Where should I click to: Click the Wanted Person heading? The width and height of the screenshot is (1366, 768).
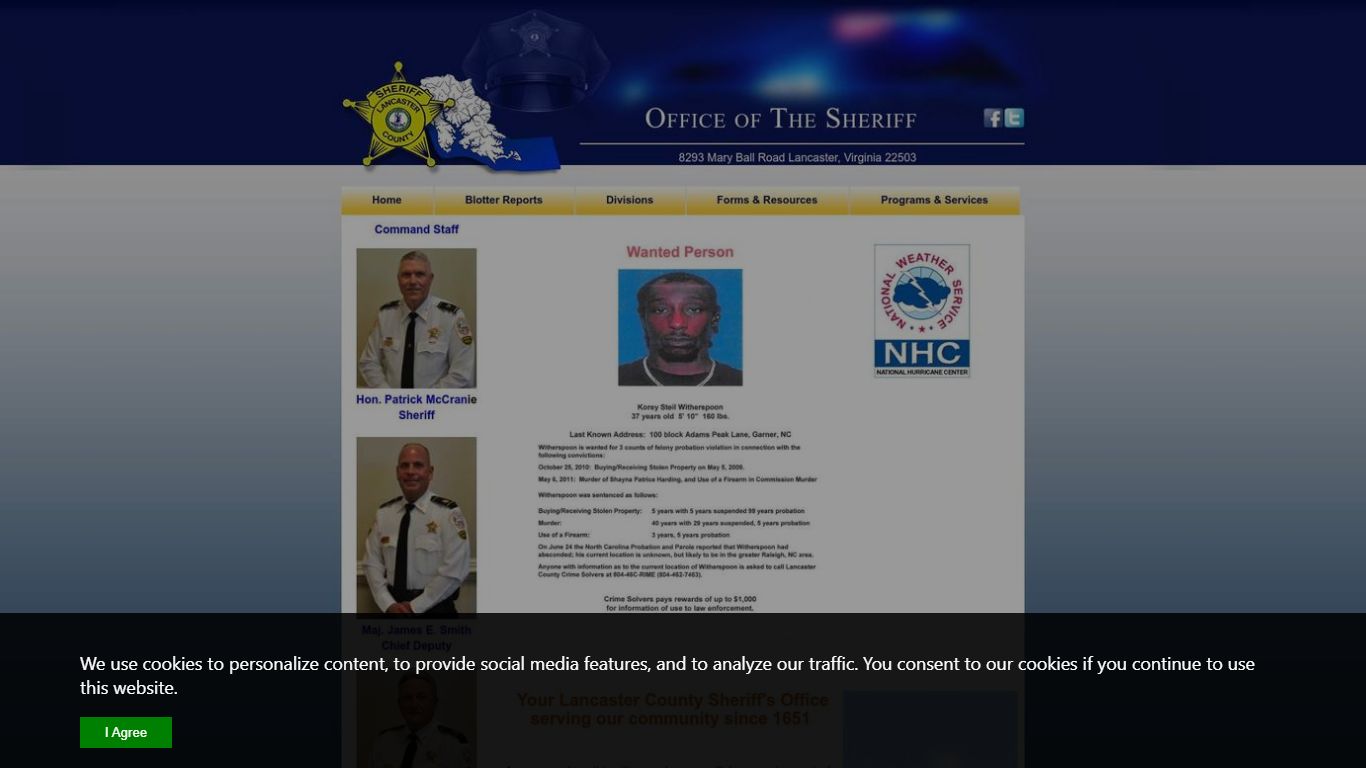680,252
